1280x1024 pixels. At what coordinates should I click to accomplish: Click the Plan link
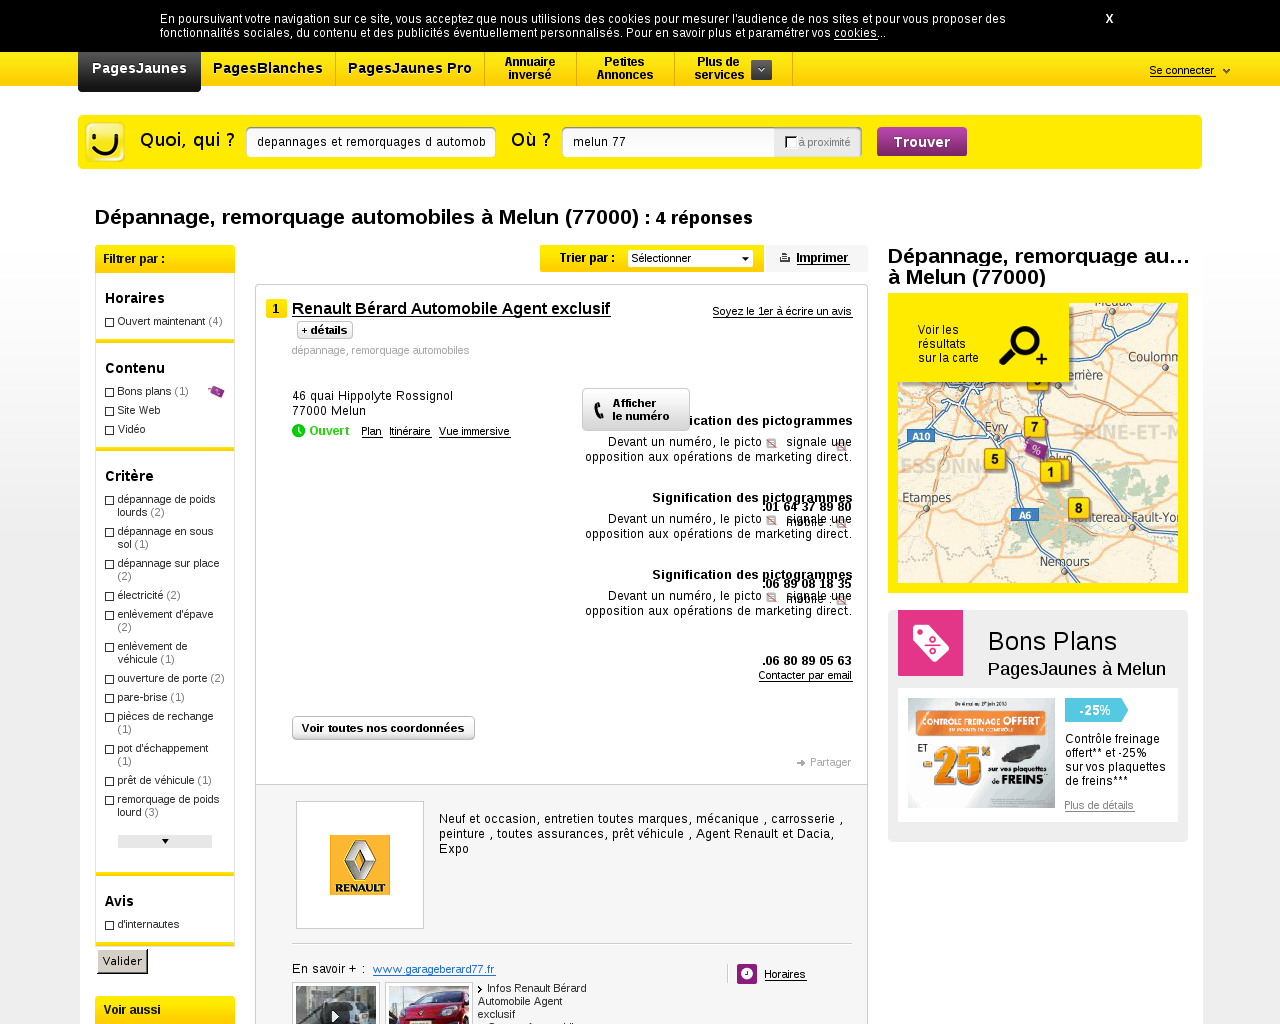point(371,432)
